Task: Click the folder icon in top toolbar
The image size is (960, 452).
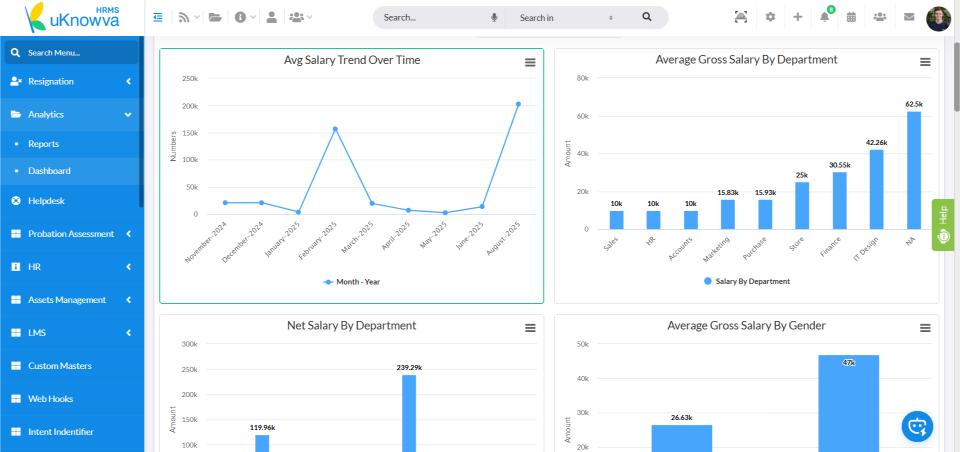Action: coord(215,17)
